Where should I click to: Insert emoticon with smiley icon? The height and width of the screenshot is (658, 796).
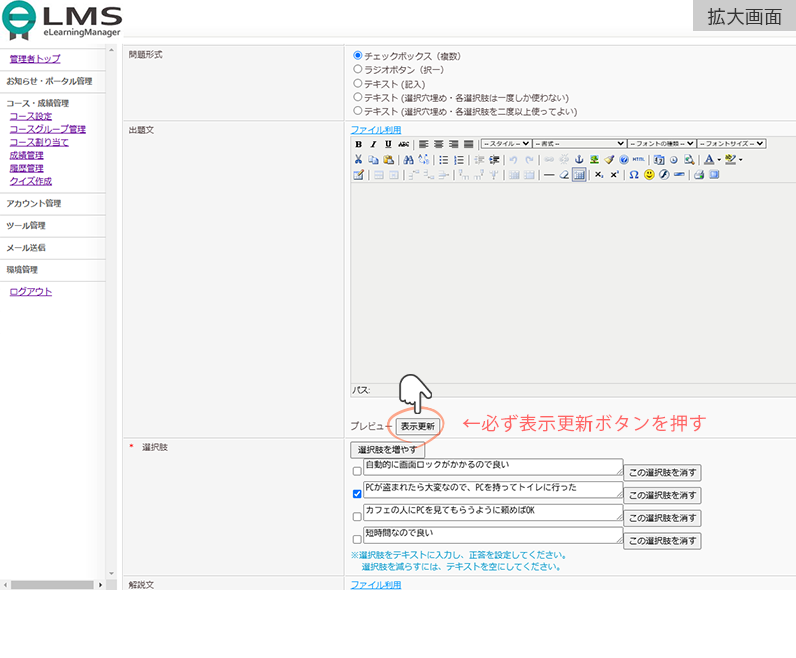649,175
